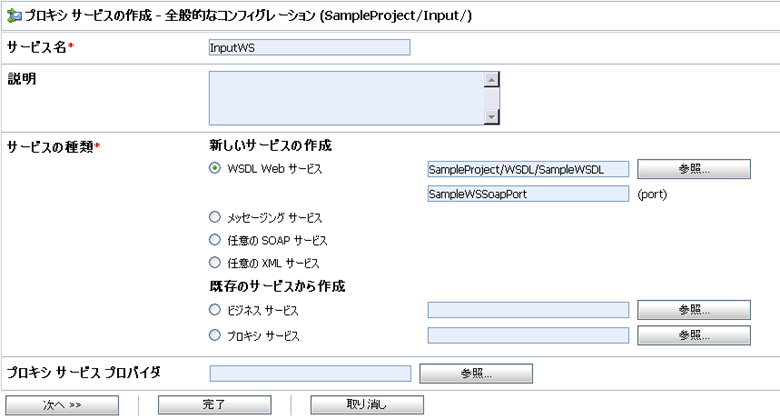The width and height of the screenshot is (780, 419).
Task: Select the ビジネス サービス radio button
Action: point(214,310)
